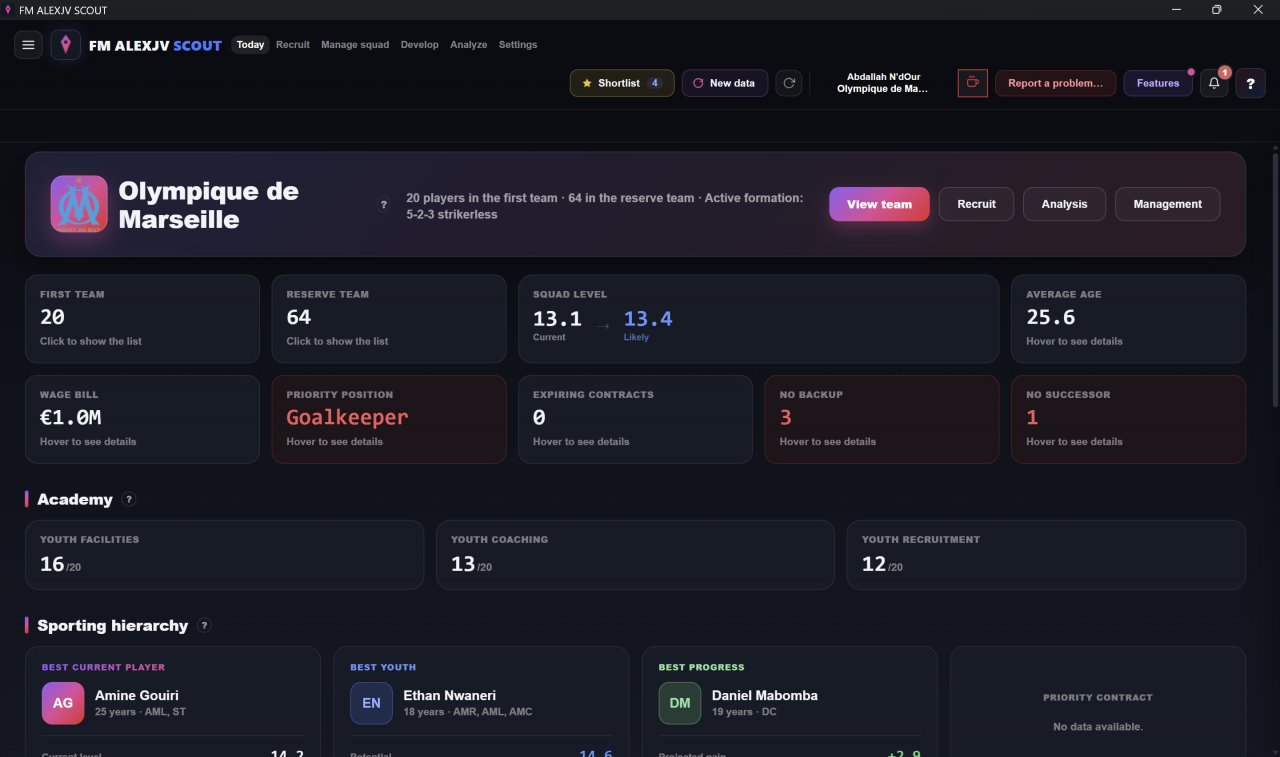Select the Analyze tab
This screenshot has height=757, width=1280.
469,45
